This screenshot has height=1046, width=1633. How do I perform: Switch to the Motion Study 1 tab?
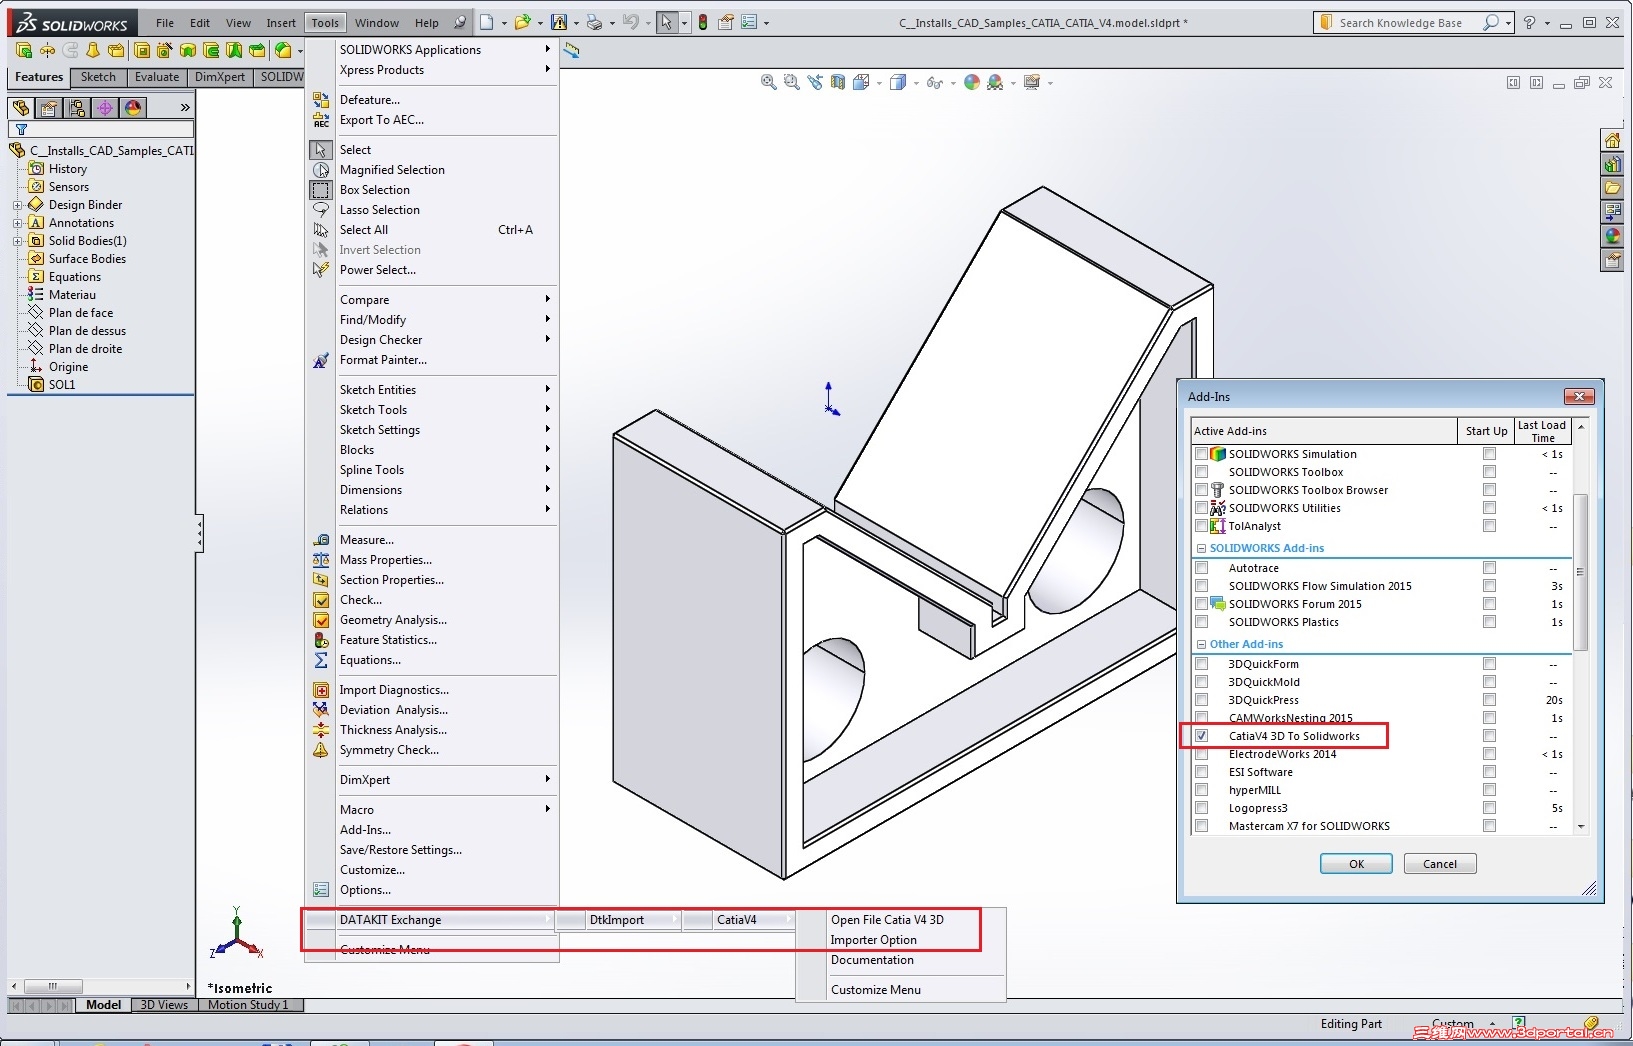(248, 1005)
